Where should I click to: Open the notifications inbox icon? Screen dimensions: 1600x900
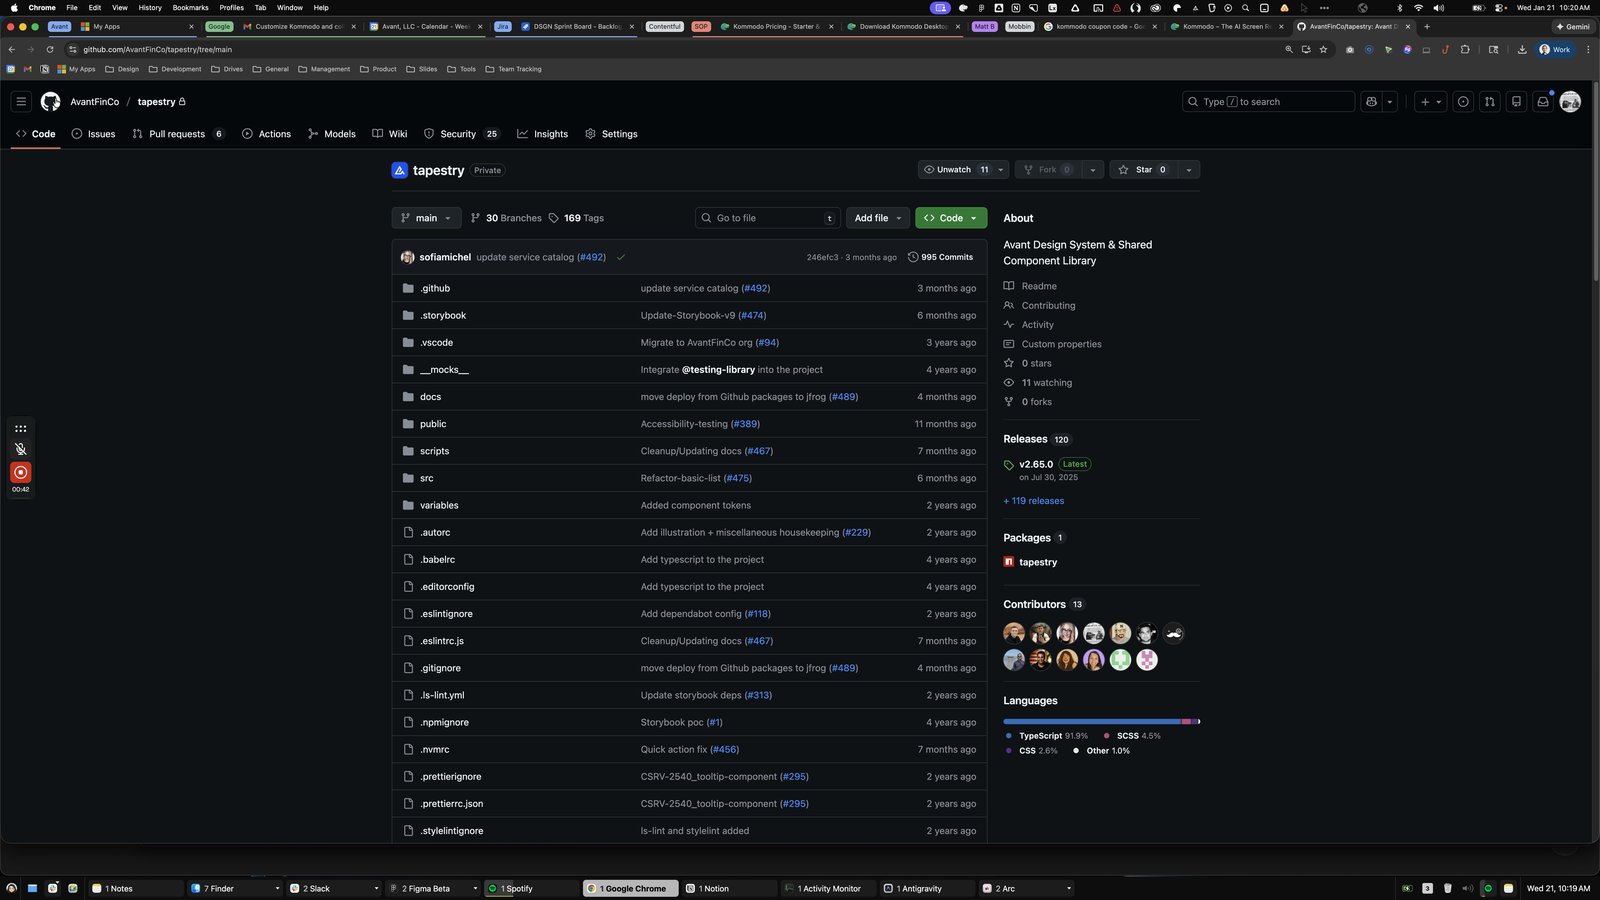1543,101
